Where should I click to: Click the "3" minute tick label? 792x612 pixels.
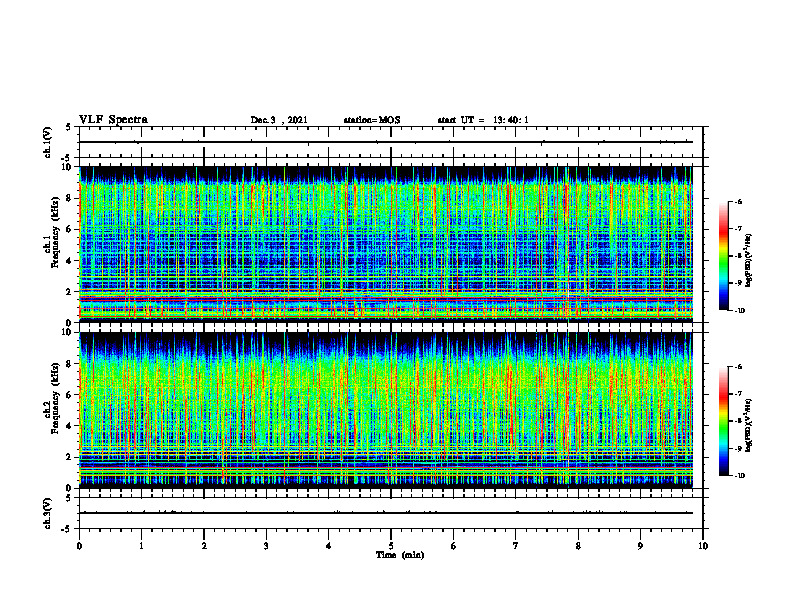pyautogui.click(x=266, y=546)
